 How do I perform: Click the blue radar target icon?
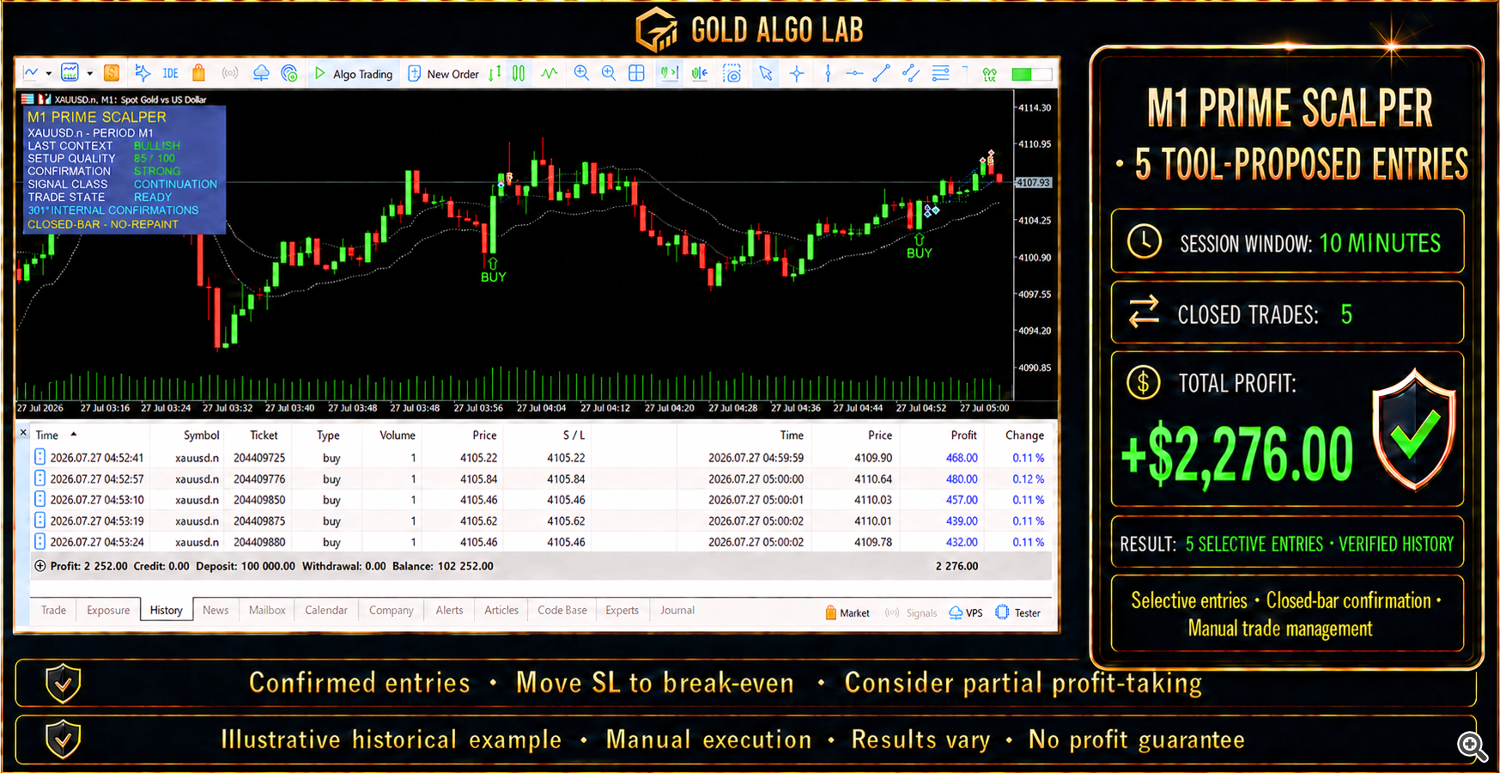289,73
